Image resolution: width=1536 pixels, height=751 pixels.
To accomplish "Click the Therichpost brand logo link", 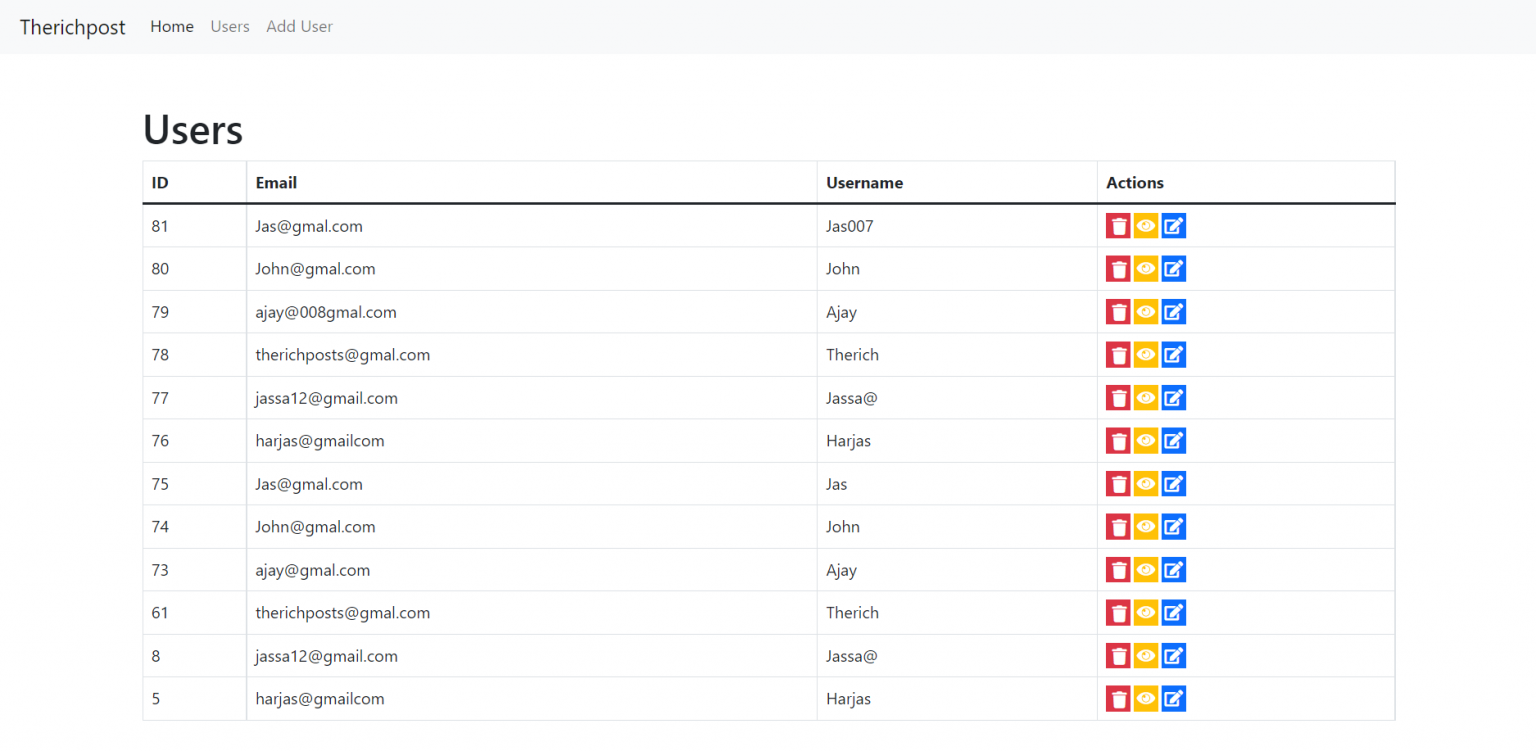I will coord(73,27).
